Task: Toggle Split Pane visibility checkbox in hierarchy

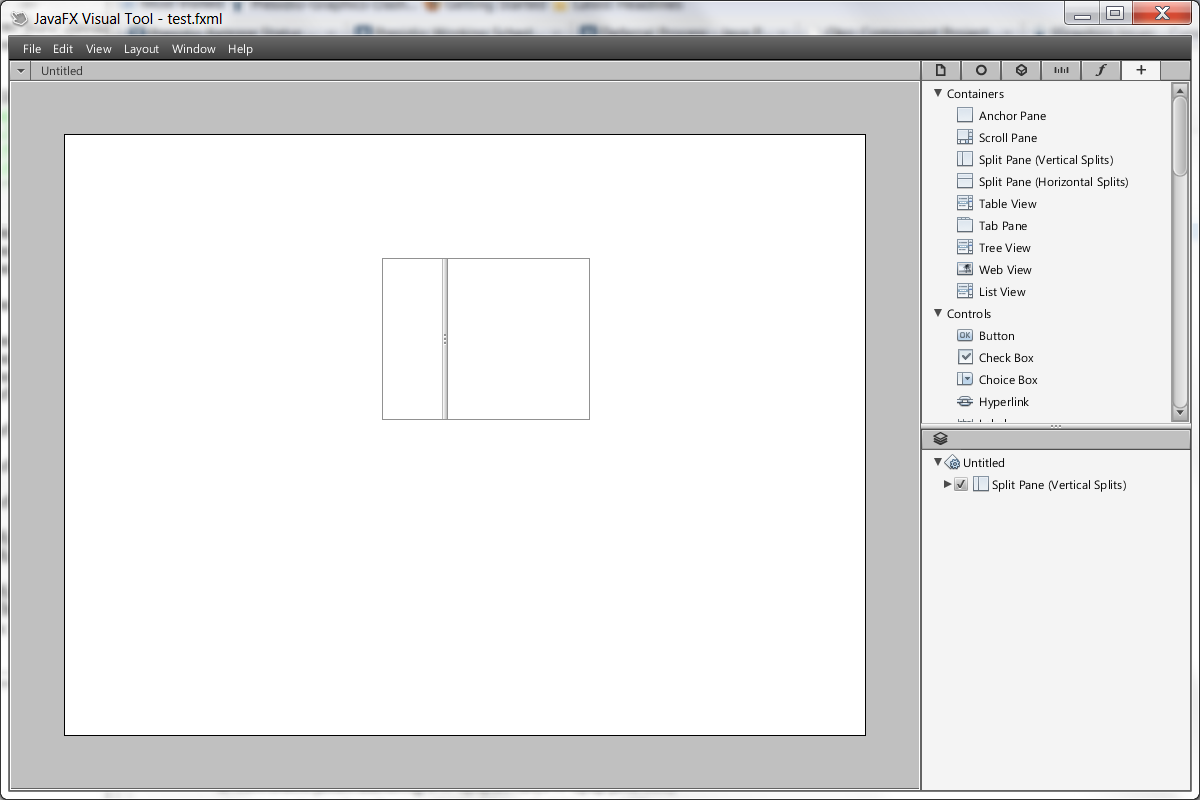Action: tap(961, 485)
